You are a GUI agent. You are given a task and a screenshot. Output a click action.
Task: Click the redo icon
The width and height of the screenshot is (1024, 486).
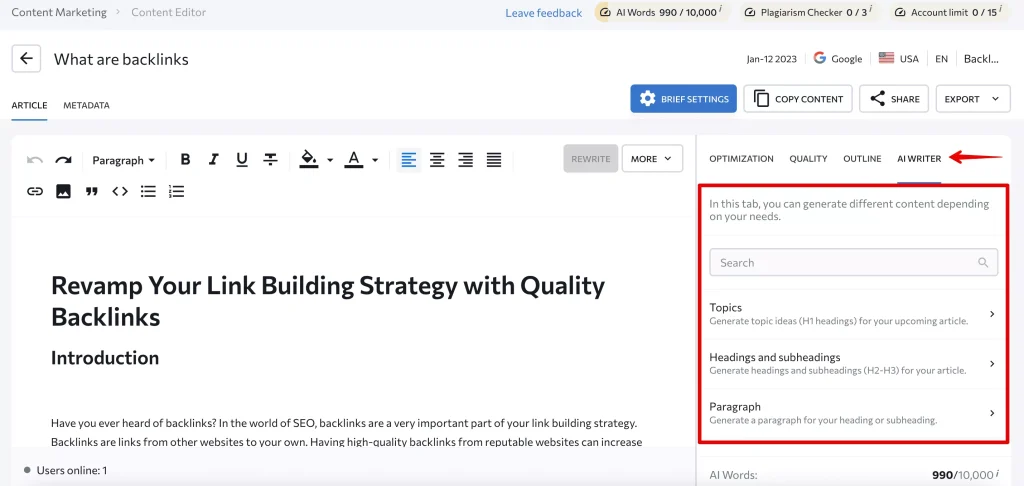click(x=63, y=160)
